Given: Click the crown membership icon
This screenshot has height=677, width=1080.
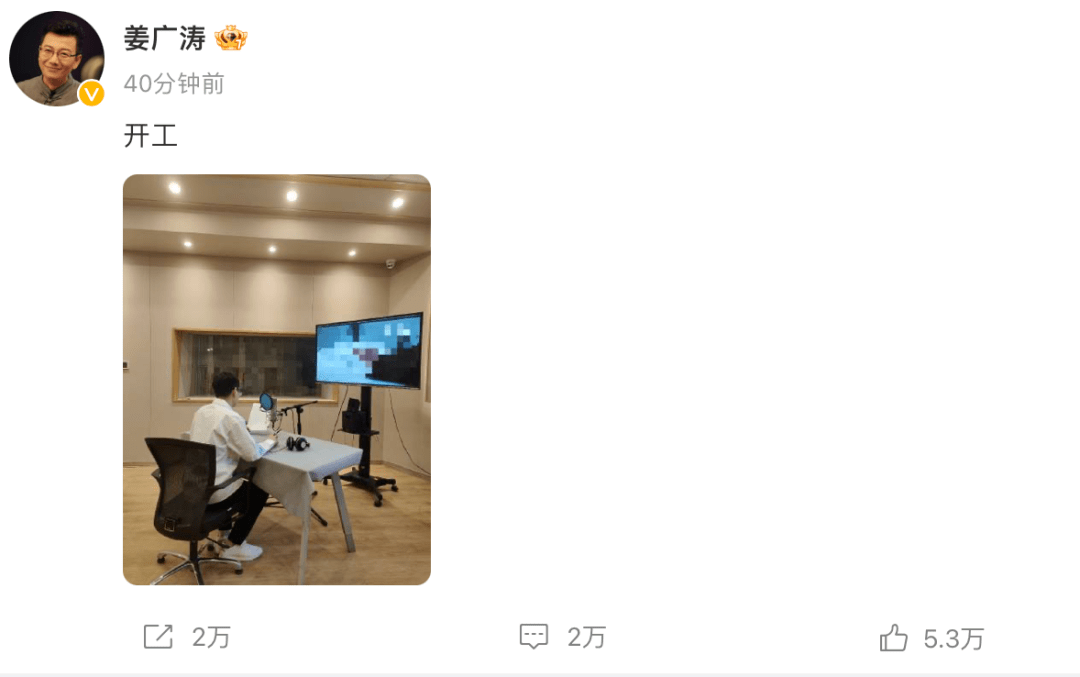Looking at the screenshot, I should (x=231, y=38).
